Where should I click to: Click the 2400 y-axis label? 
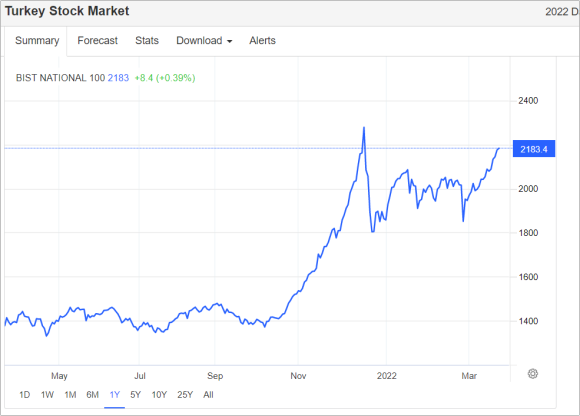pos(528,101)
